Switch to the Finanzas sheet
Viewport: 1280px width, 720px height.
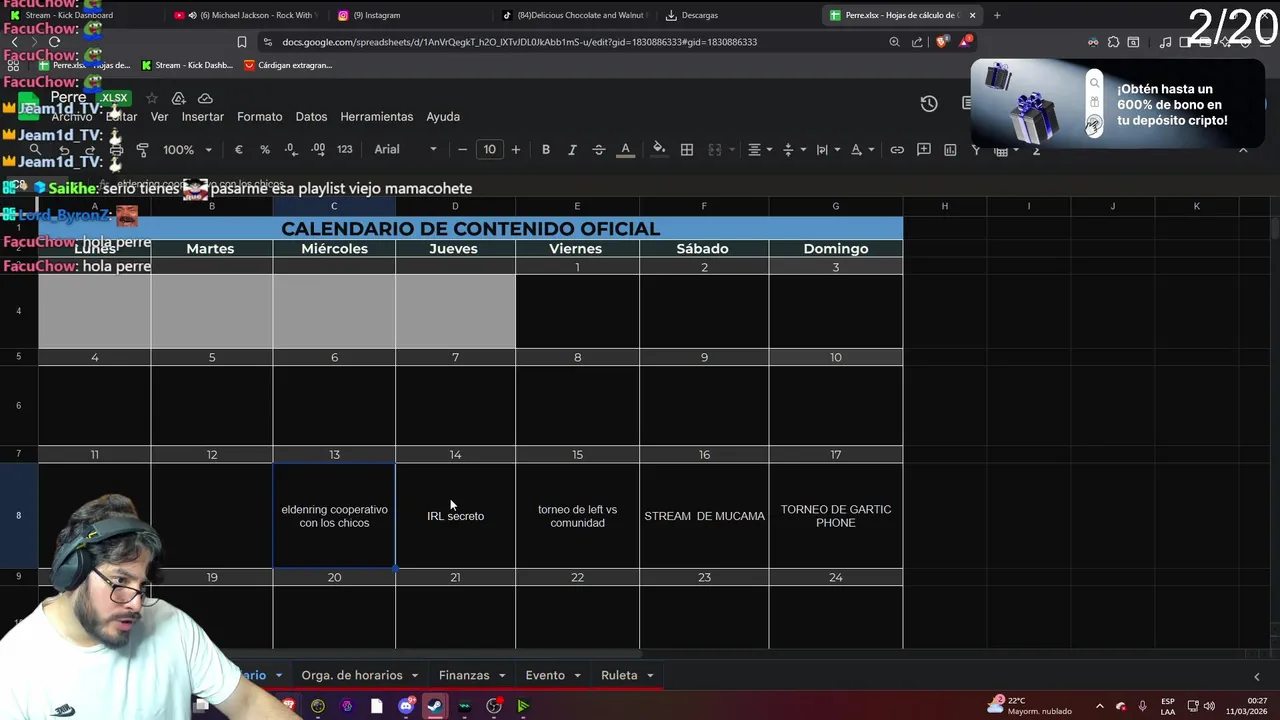(x=464, y=675)
